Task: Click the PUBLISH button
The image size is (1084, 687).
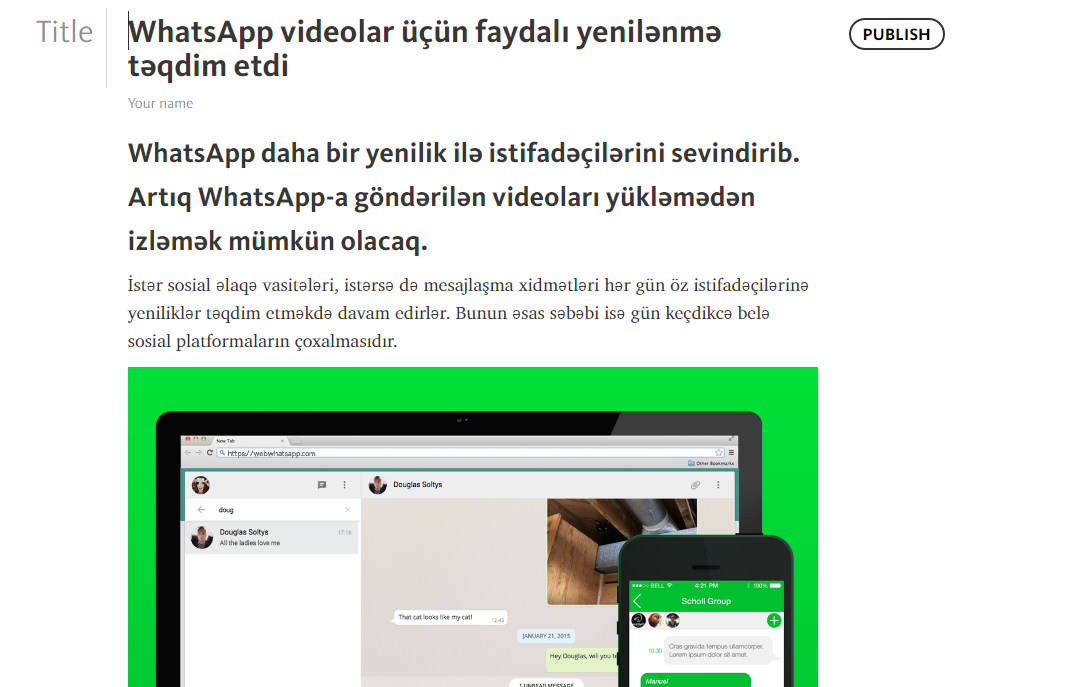Action: (896, 35)
